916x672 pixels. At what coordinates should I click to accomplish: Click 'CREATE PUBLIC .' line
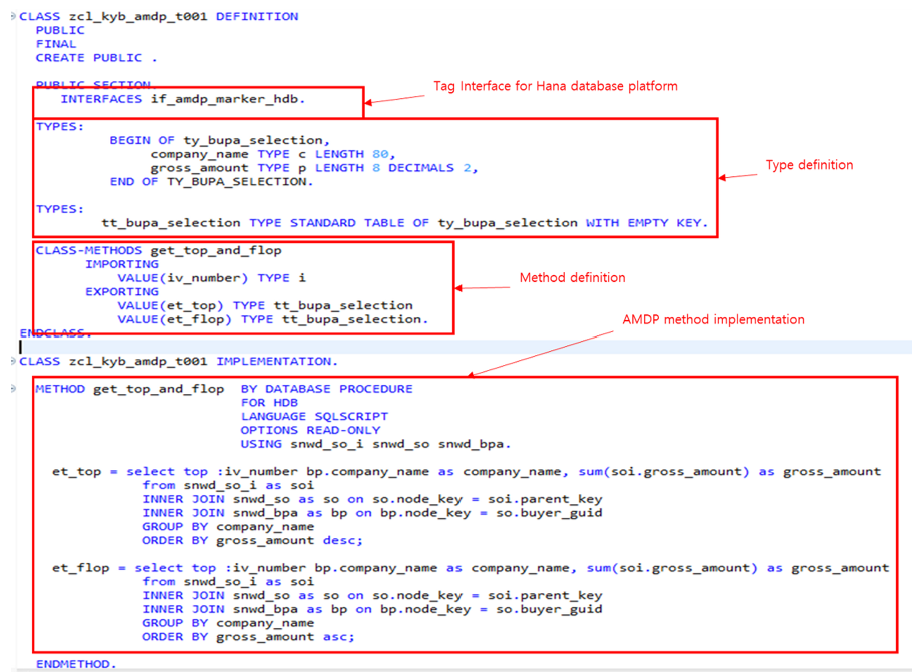tap(96, 58)
